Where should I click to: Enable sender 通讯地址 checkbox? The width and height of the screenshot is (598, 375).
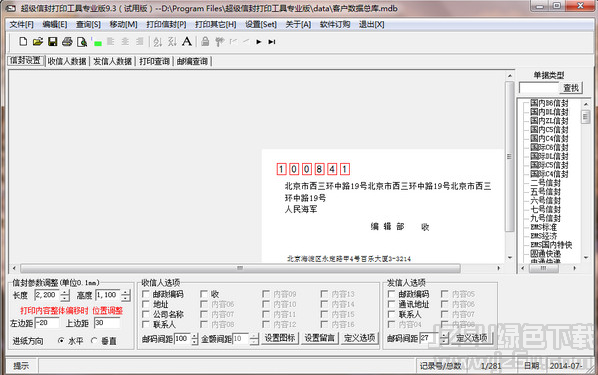pyautogui.click(x=391, y=304)
